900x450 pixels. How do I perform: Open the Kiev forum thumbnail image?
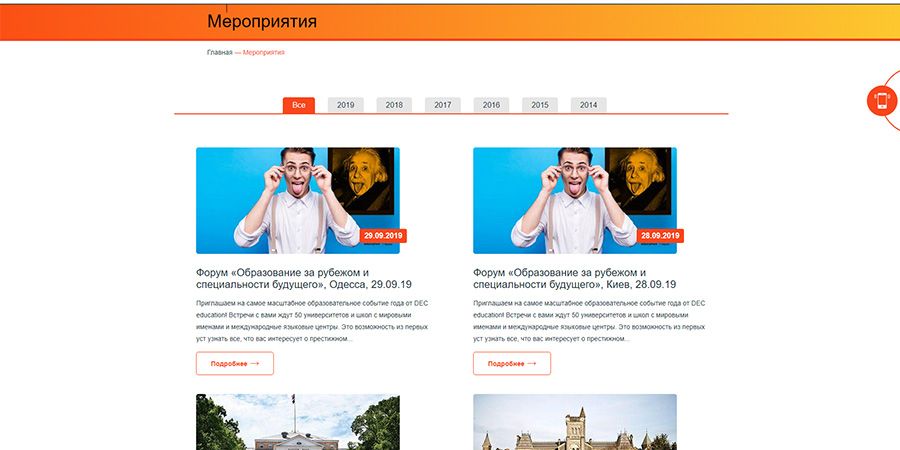pos(575,200)
